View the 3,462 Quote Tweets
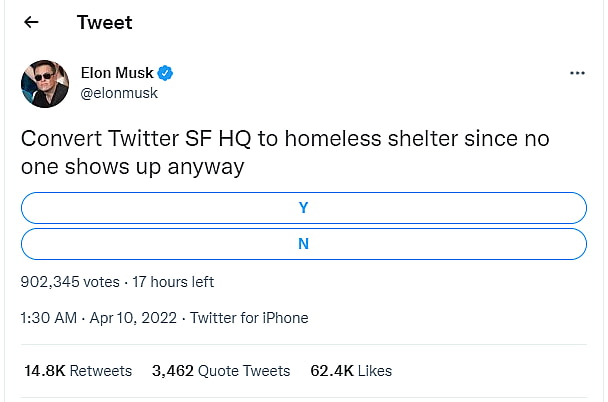The width and height of the screenshot is (608, 402). (221, 371)
